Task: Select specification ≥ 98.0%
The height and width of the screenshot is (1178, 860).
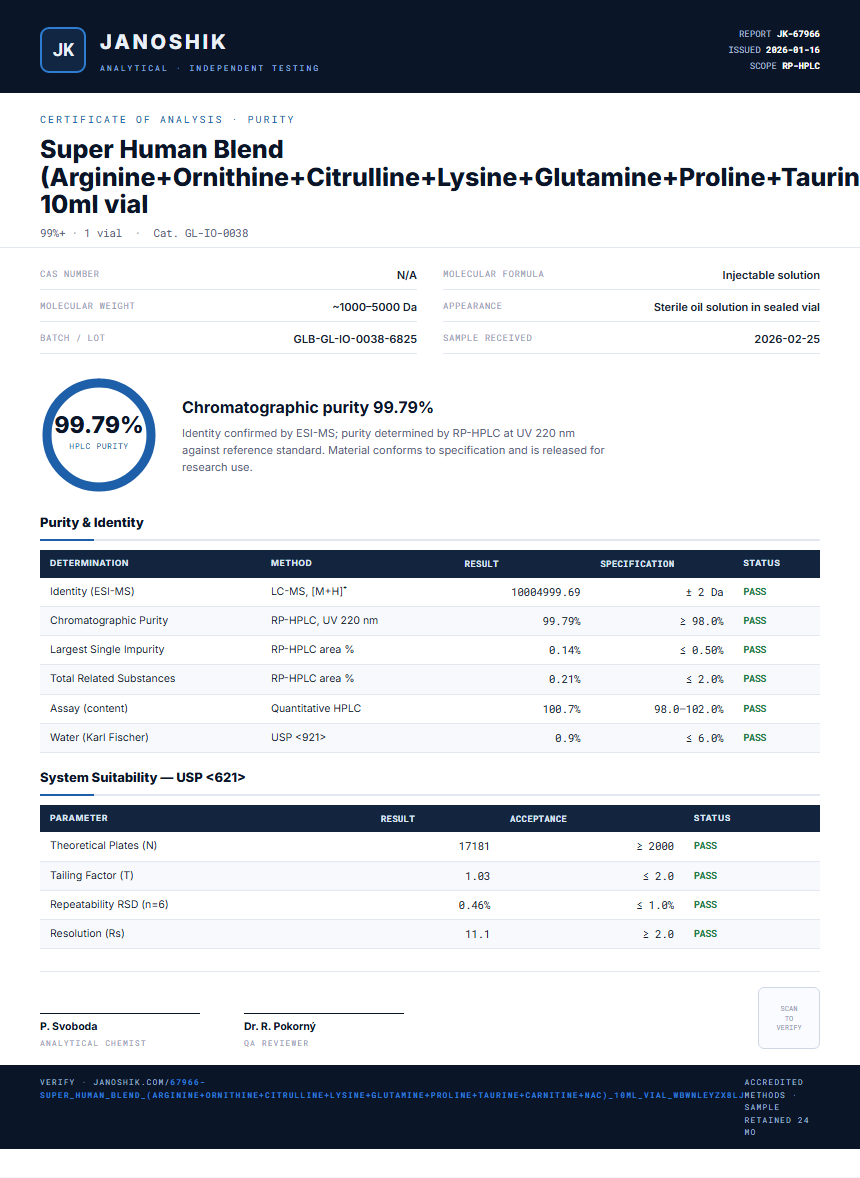Action: 702,621
